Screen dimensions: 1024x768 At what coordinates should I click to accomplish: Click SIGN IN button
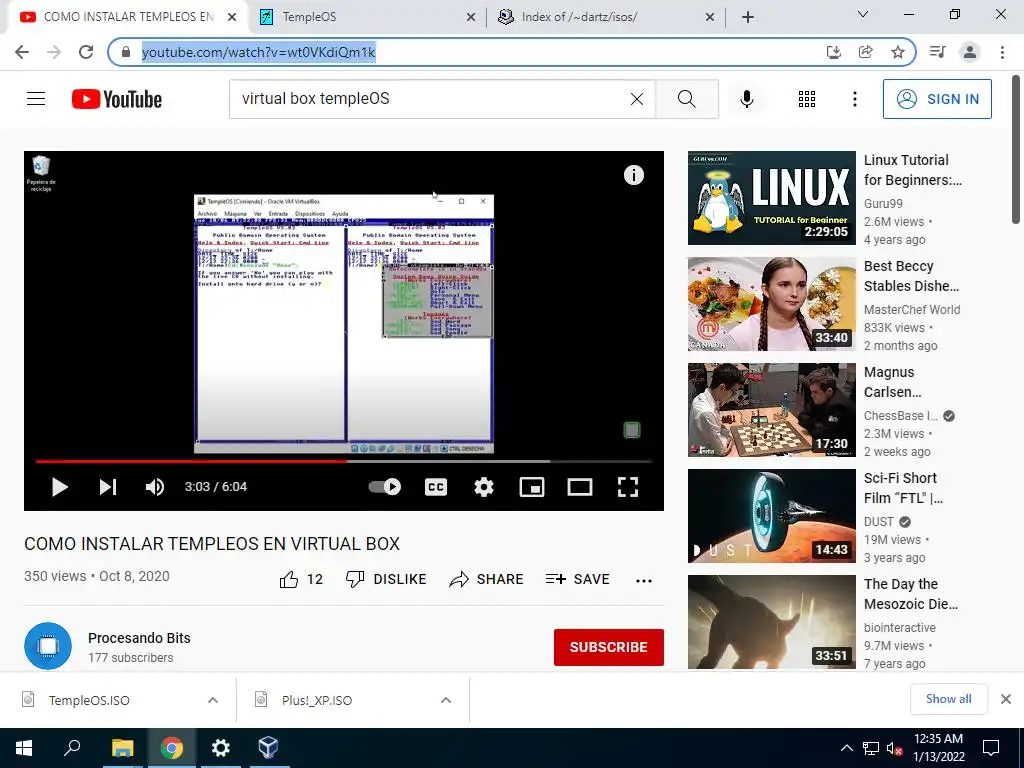(x=937, y=99)
